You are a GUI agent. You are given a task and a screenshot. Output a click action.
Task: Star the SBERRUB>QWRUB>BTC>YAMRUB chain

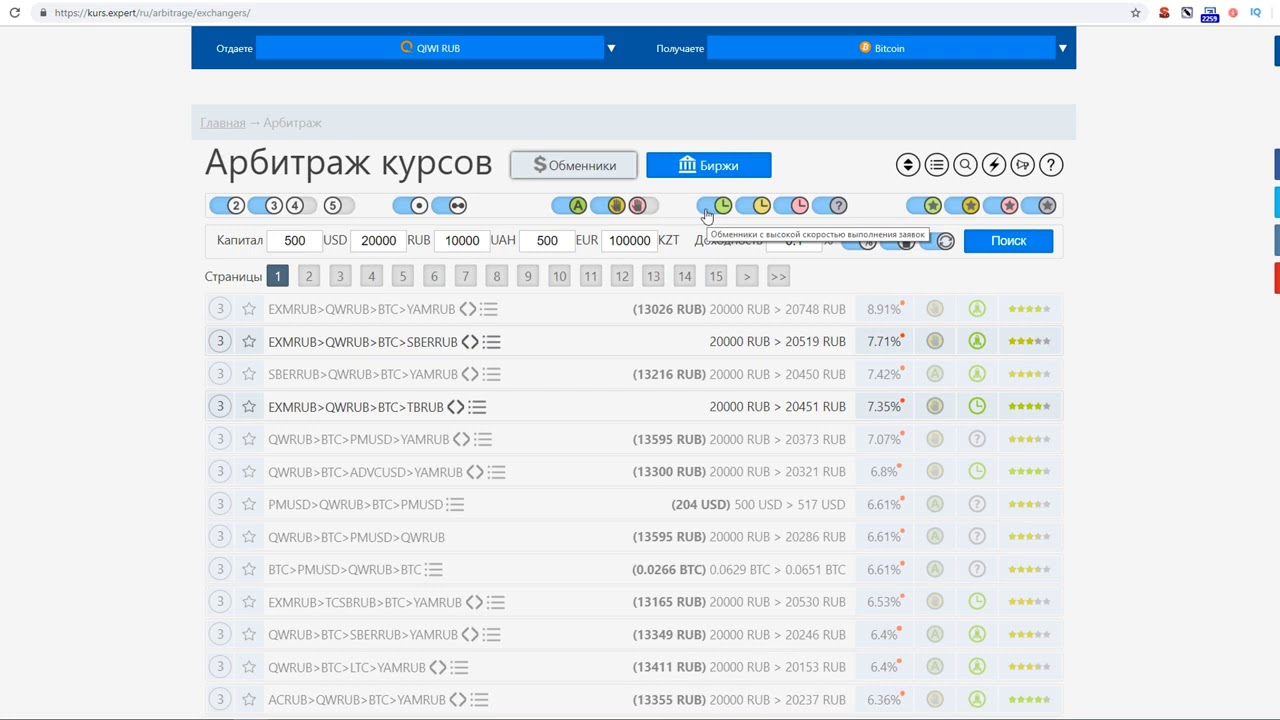coord(249,374)
